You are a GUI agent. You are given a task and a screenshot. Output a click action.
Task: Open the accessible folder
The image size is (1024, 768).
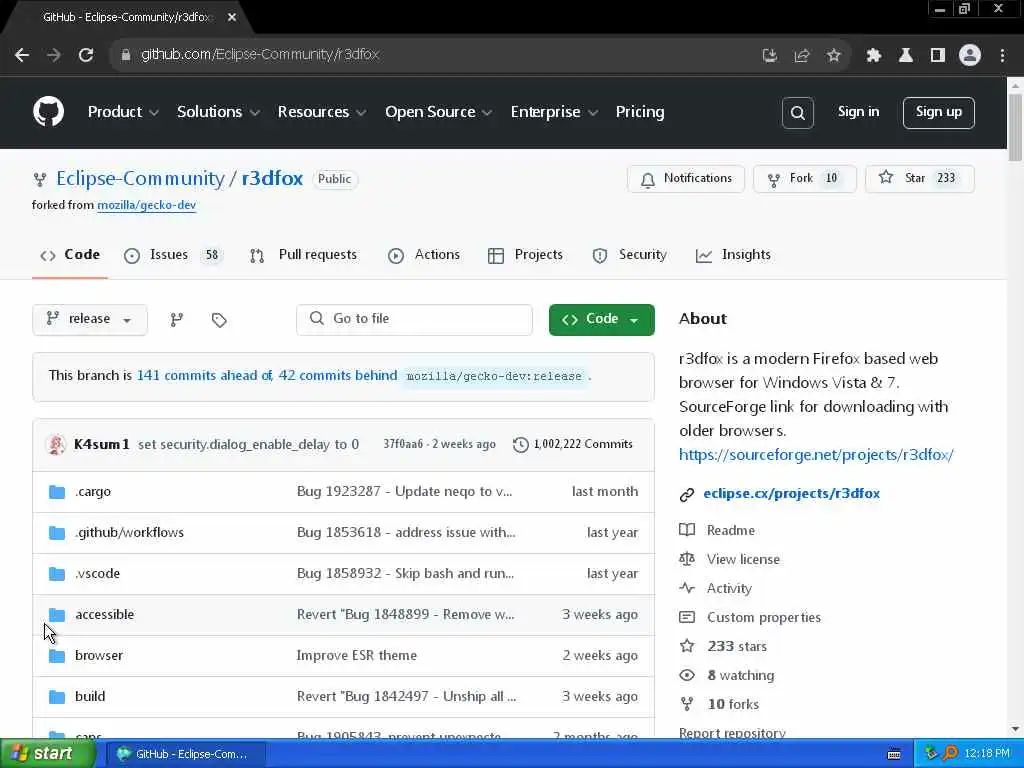click(104, 615)
